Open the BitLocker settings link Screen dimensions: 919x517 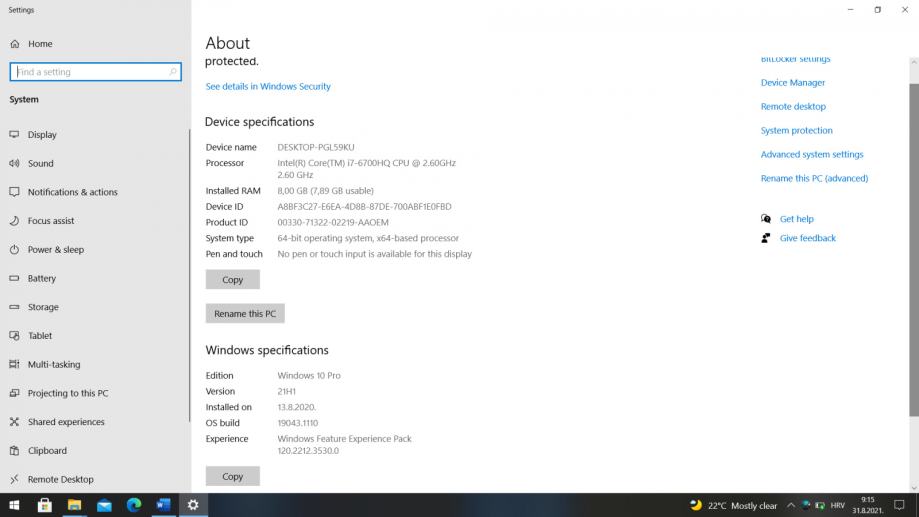(x=795, y=59)
